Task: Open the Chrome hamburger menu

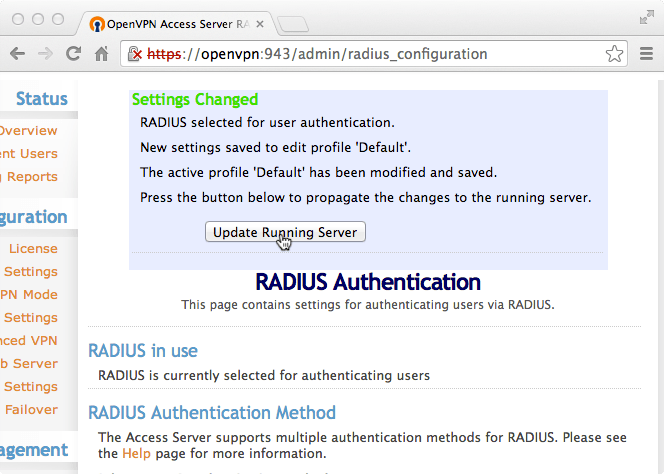Action: [646, 54]
